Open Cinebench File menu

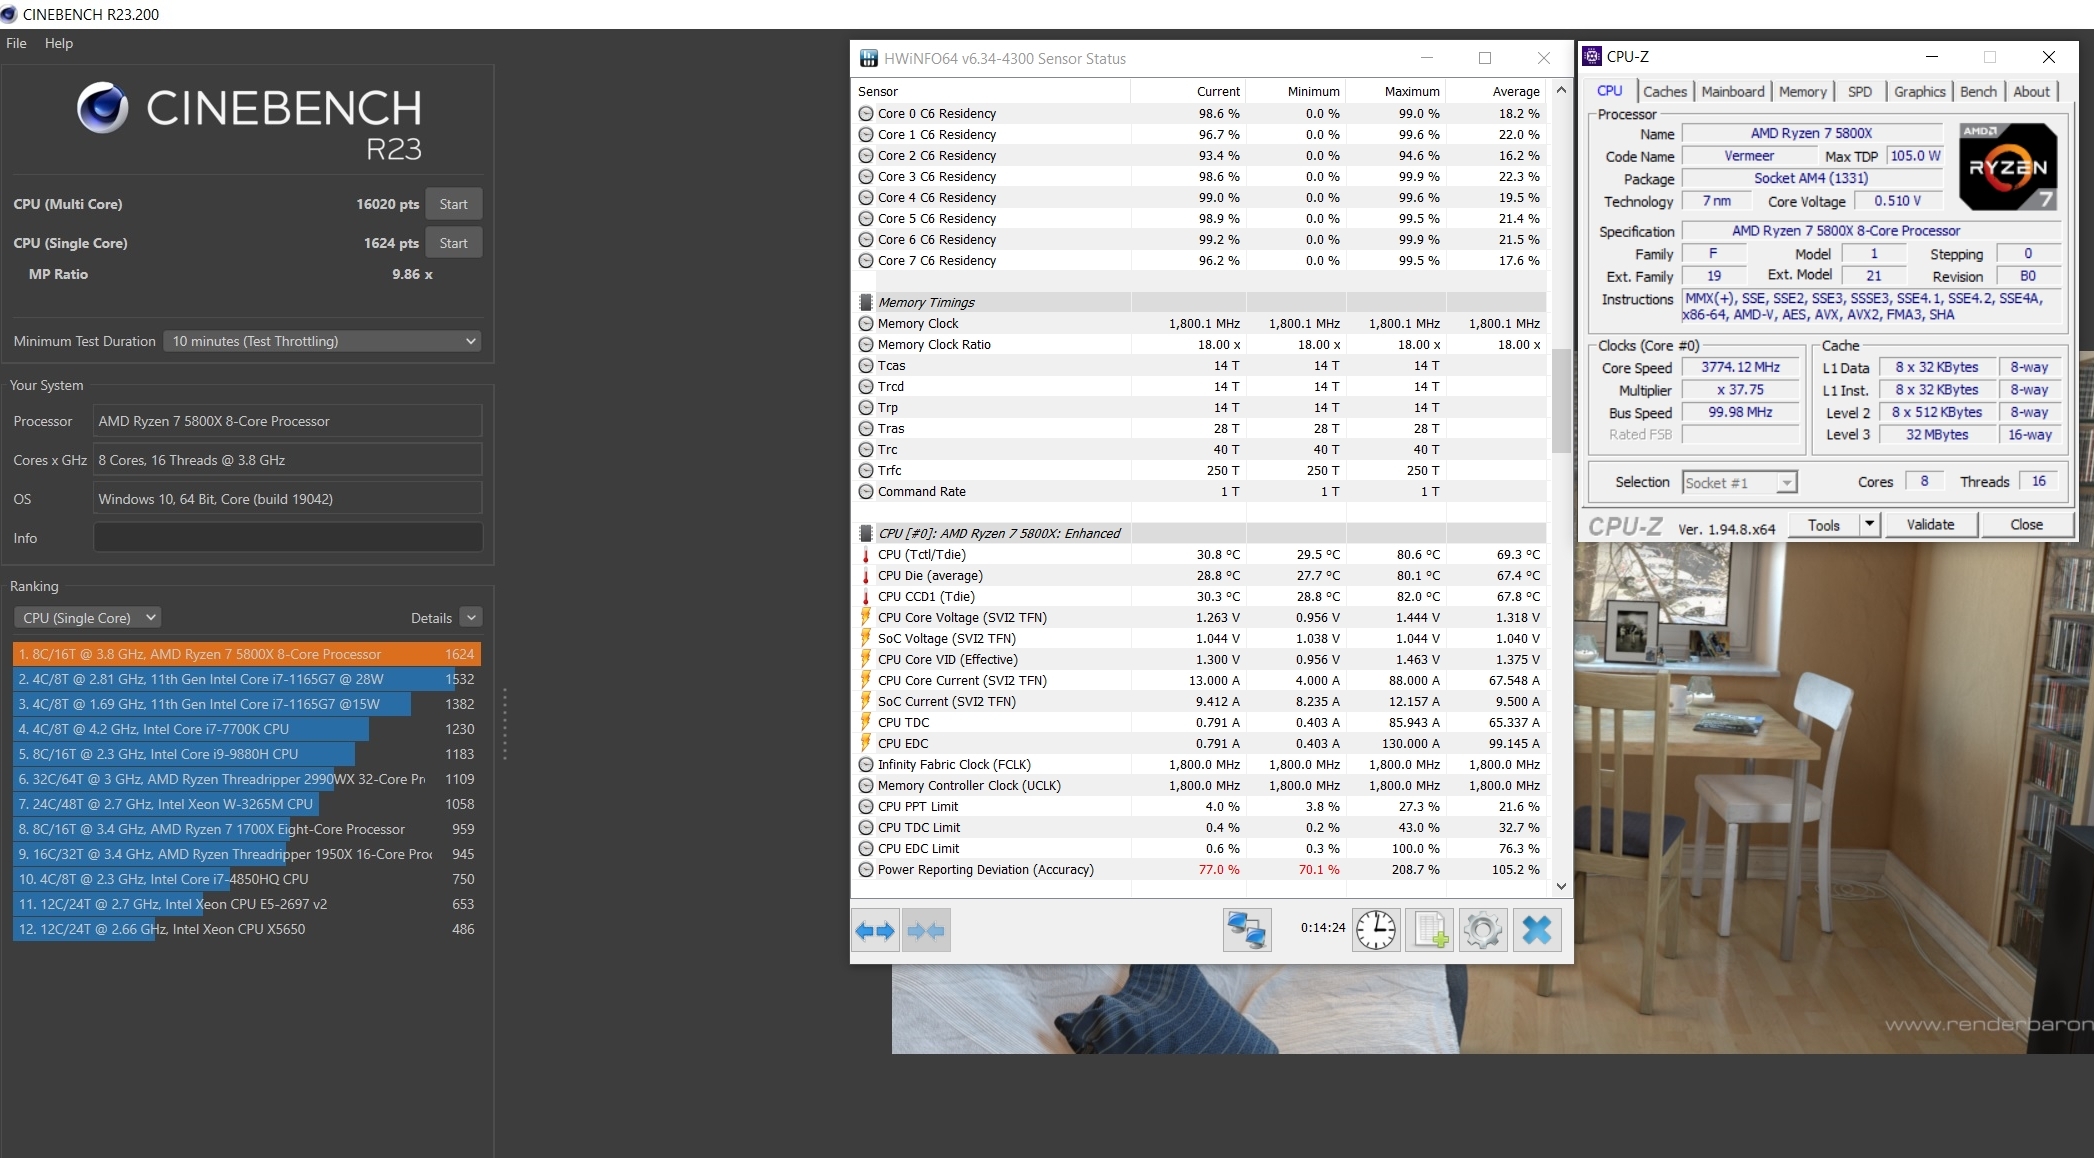(16, 43)
